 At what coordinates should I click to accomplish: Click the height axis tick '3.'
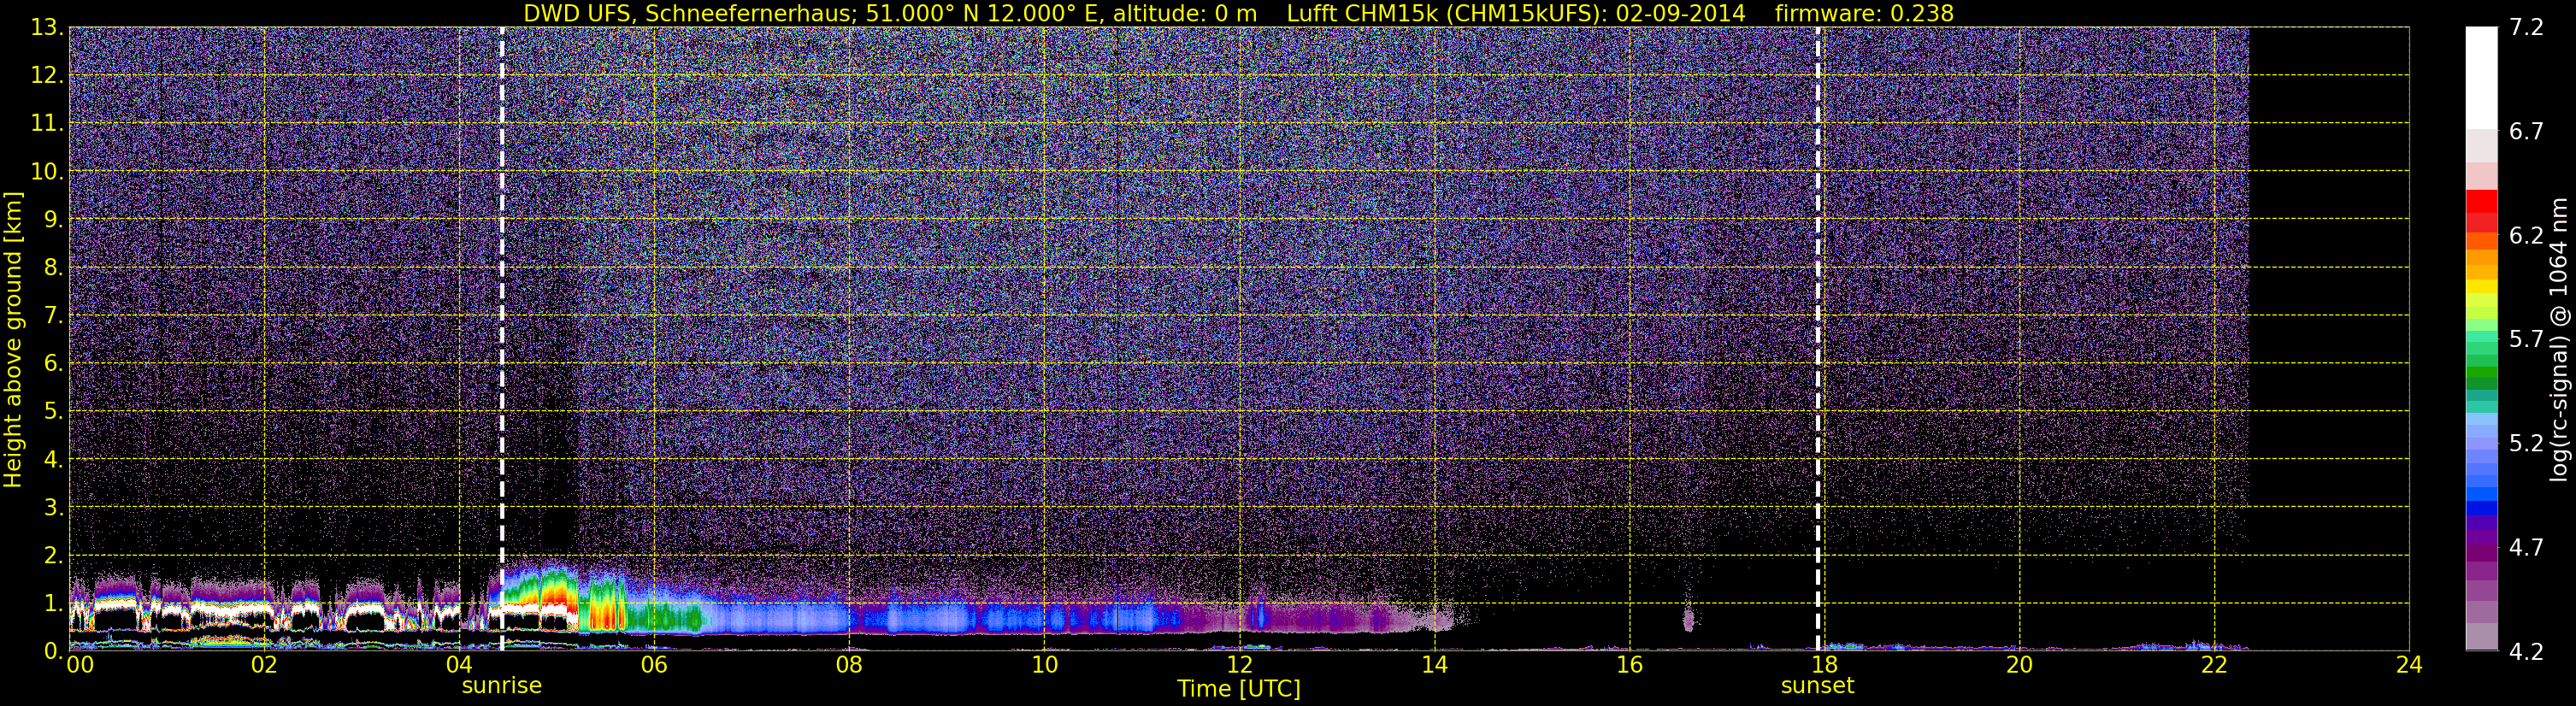(x=53, y=508)
